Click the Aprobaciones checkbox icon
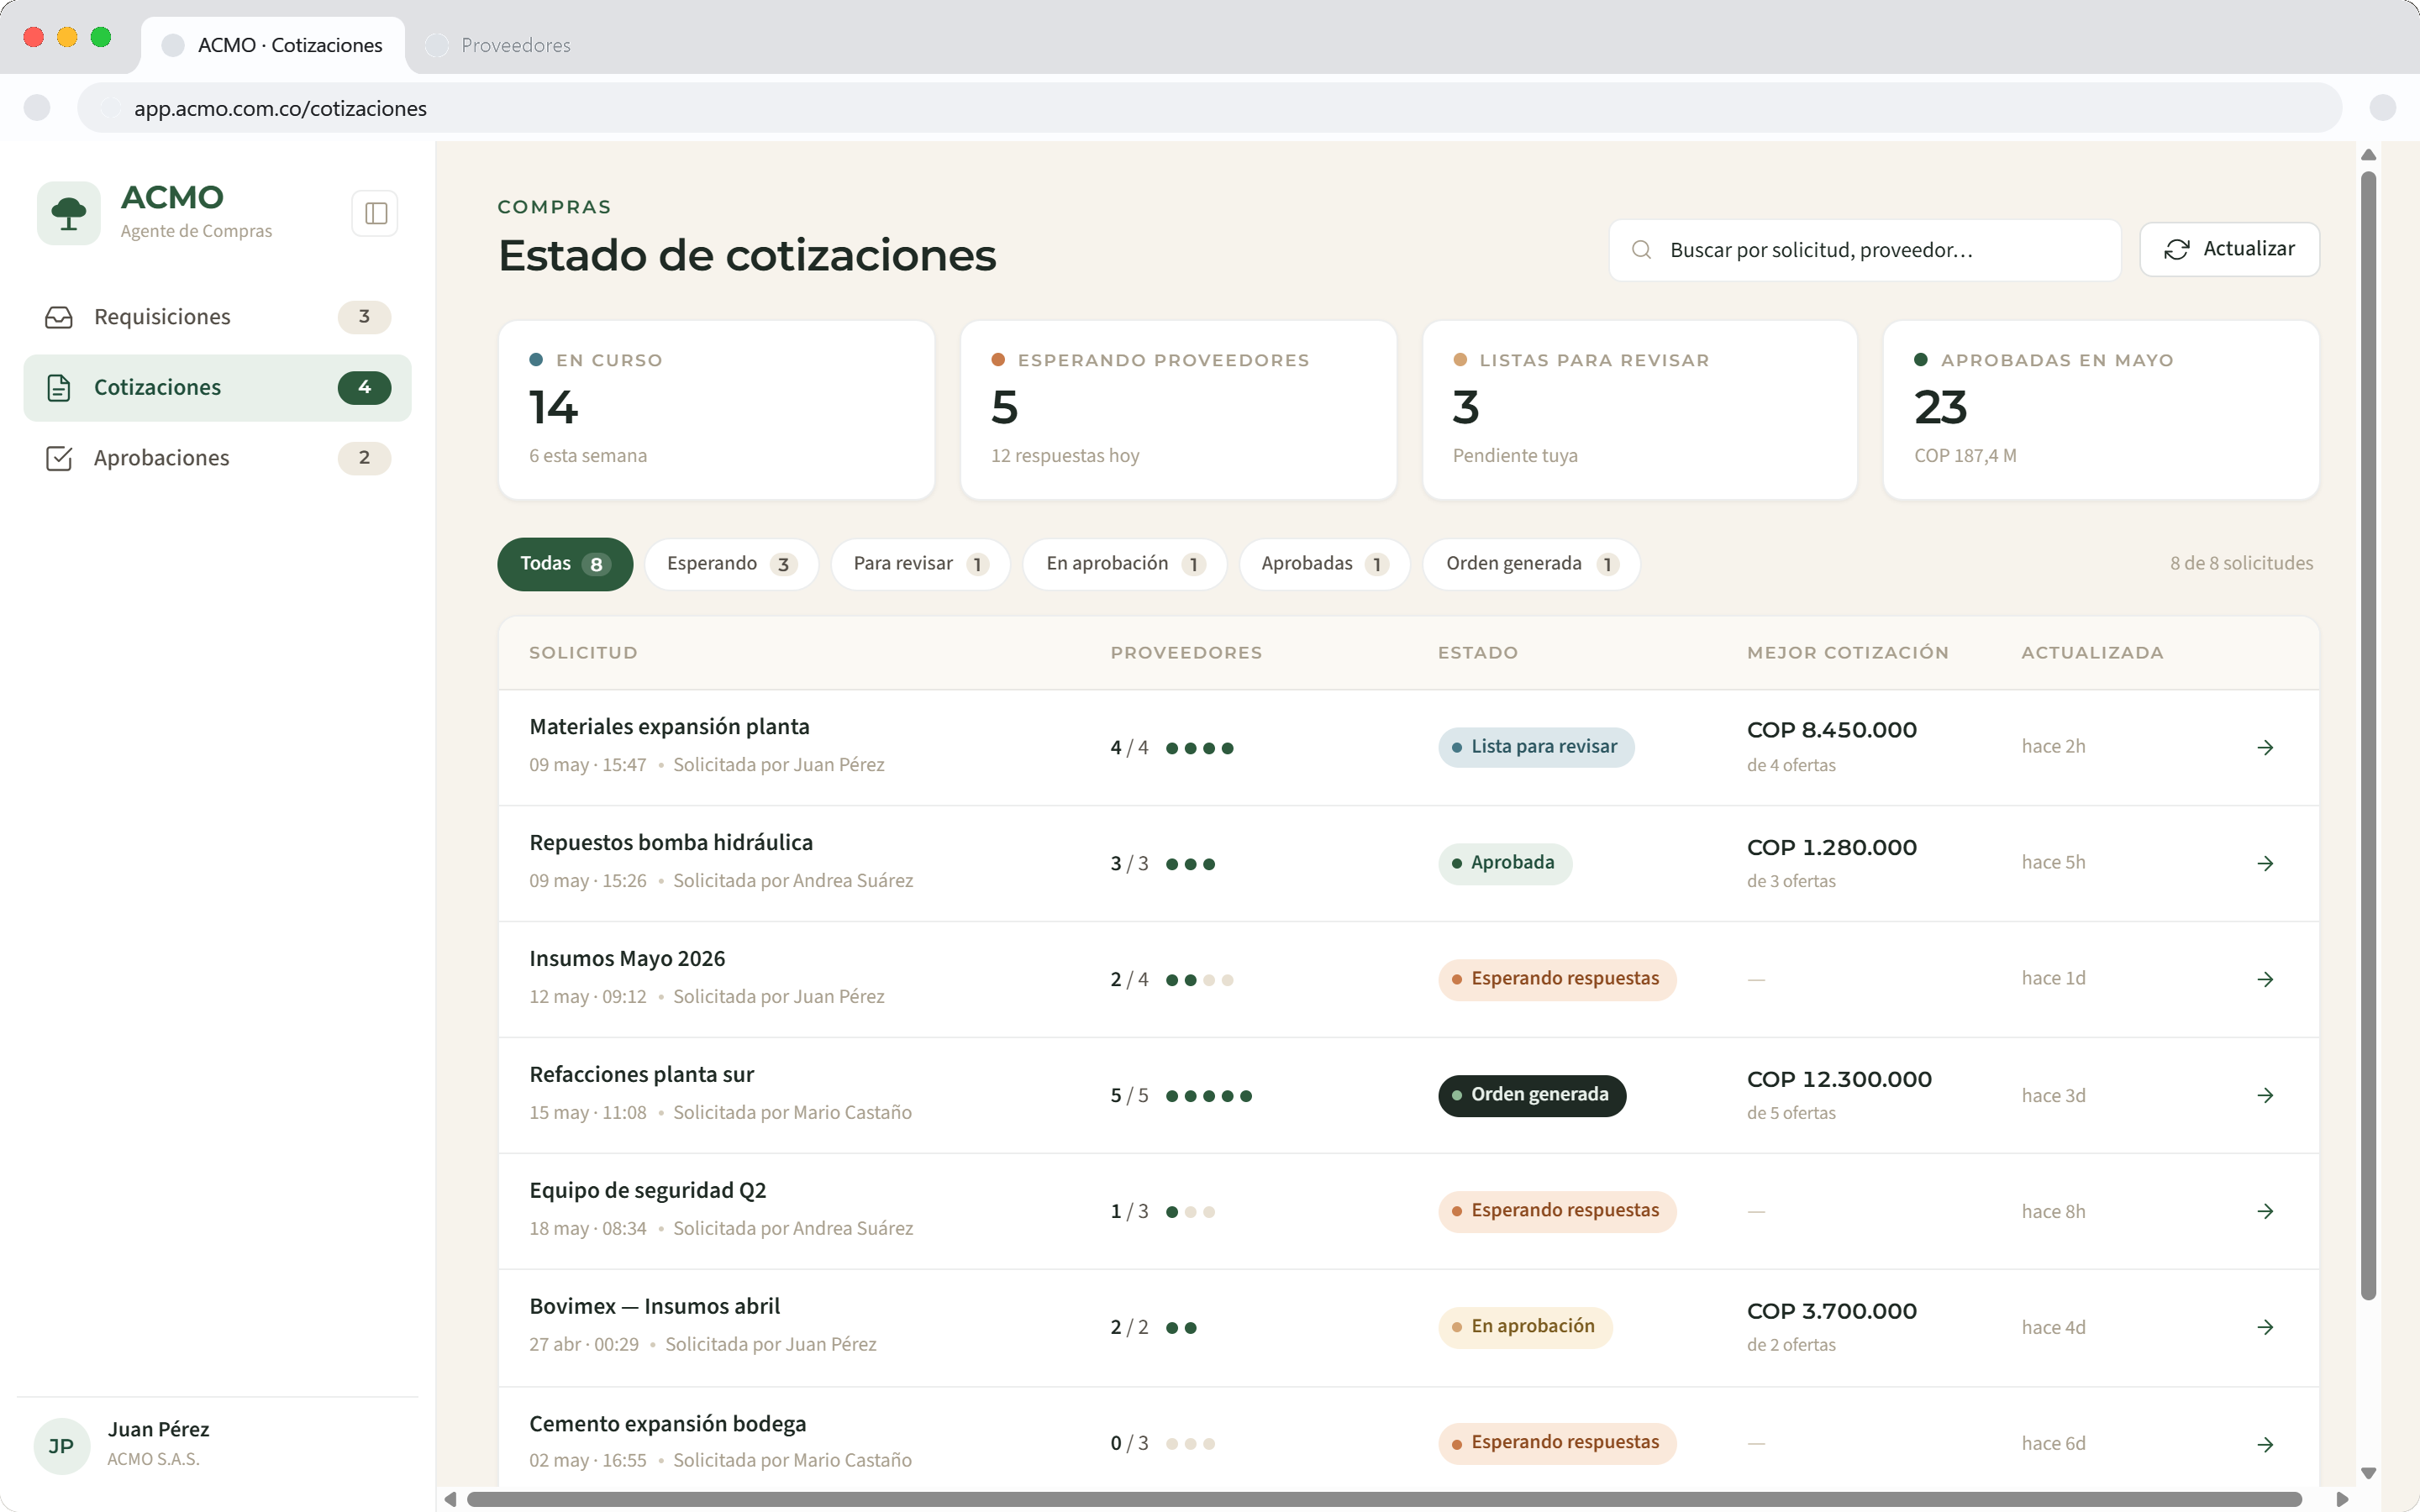This screenshot has height=1512, width=2420. 59,458
